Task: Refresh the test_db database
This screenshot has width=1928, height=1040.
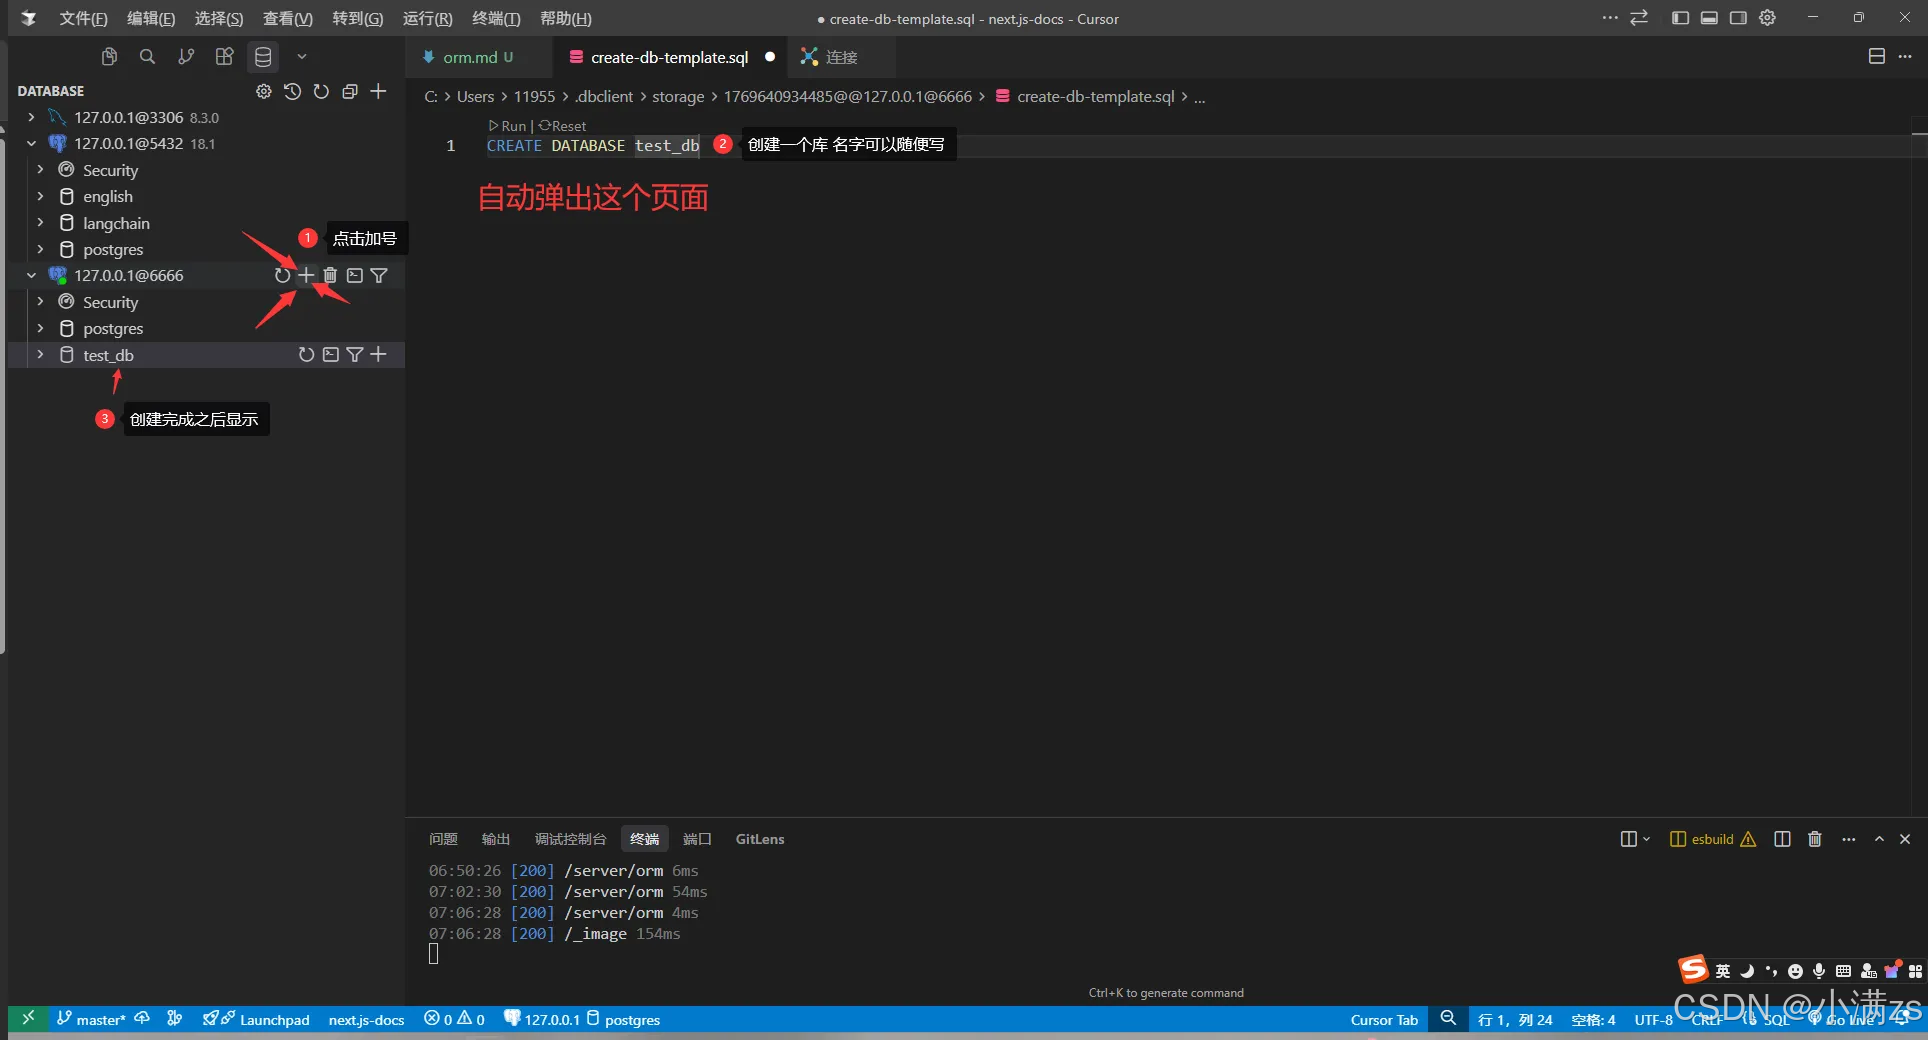Action: point(306,355)
